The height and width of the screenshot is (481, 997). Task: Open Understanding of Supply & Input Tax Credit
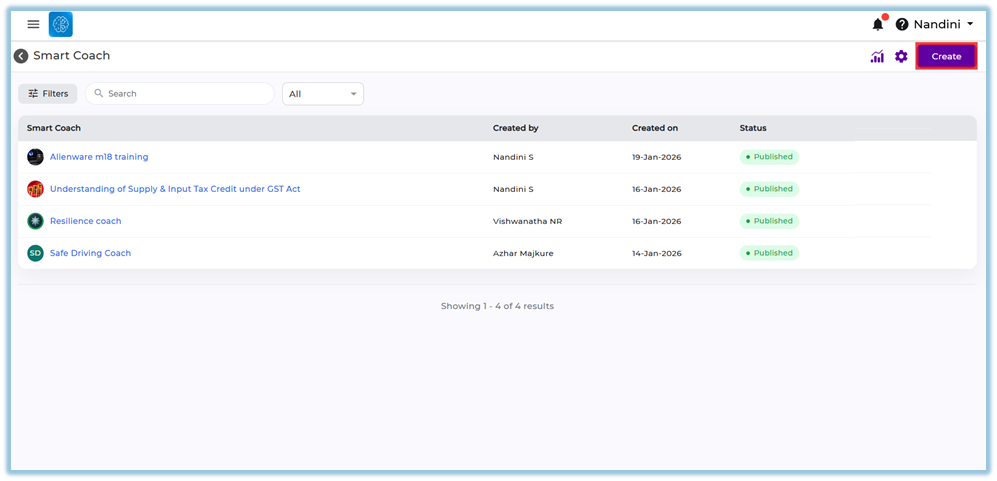coord(175,189)
